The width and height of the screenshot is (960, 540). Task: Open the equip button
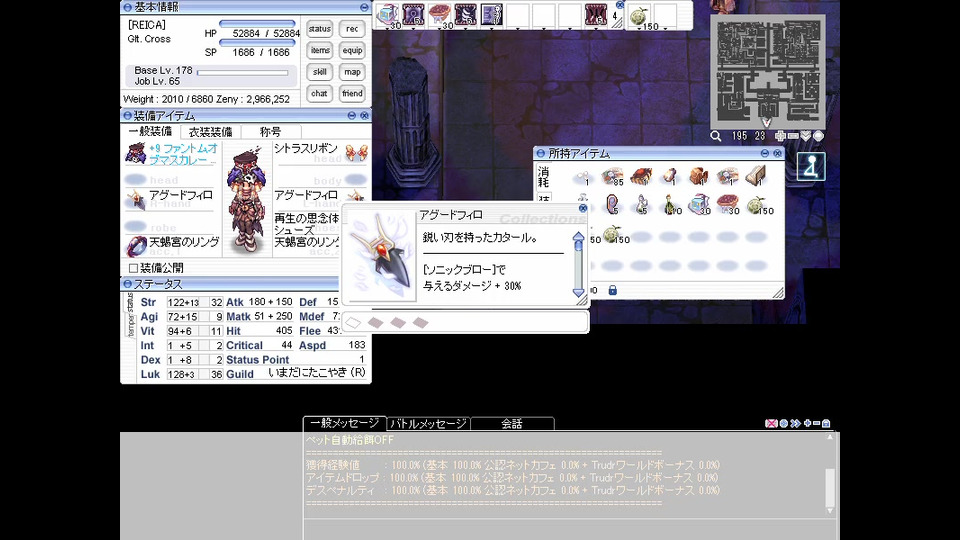pos(352,50)
